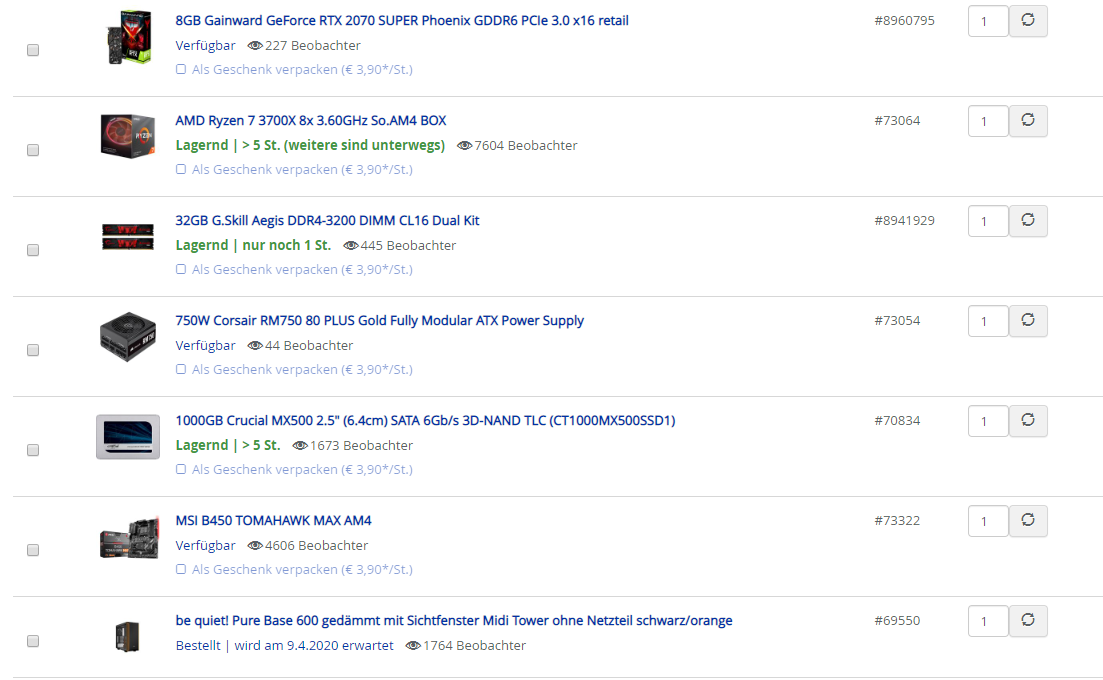
Task: Click article number #70834
Action: (897, 421)
